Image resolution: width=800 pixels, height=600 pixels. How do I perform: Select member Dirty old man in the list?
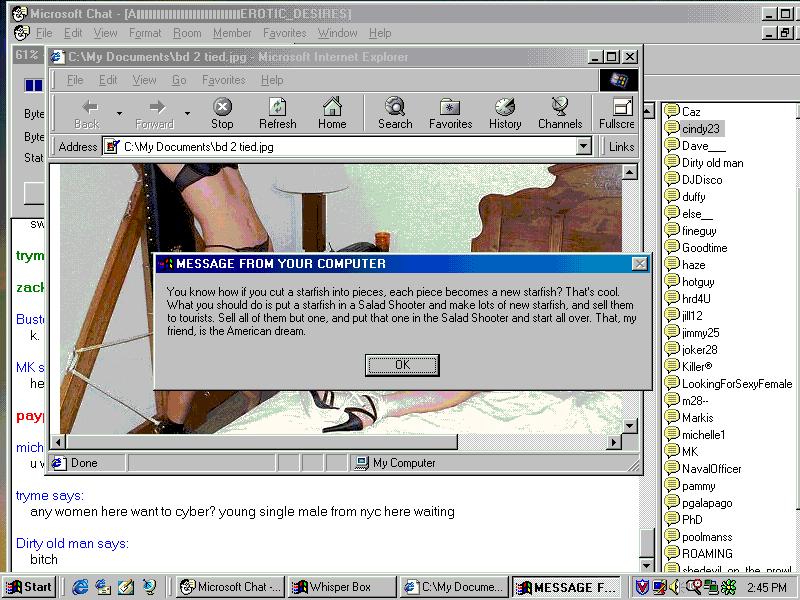(712, 163)
